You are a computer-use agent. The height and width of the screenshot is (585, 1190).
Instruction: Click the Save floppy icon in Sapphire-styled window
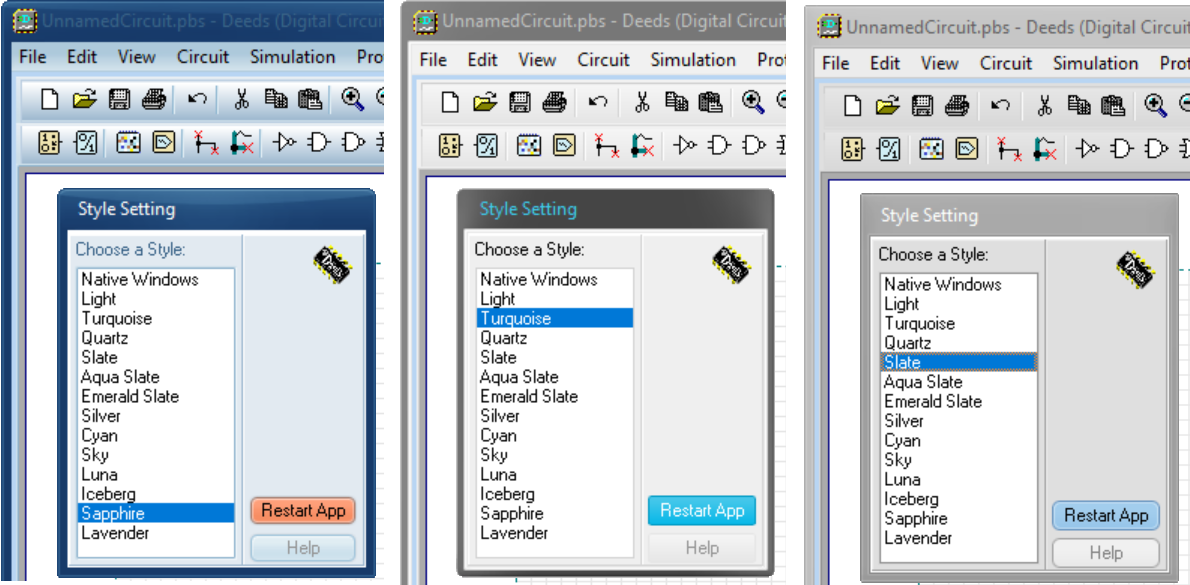pyautogui.click(x=120, y=99)
